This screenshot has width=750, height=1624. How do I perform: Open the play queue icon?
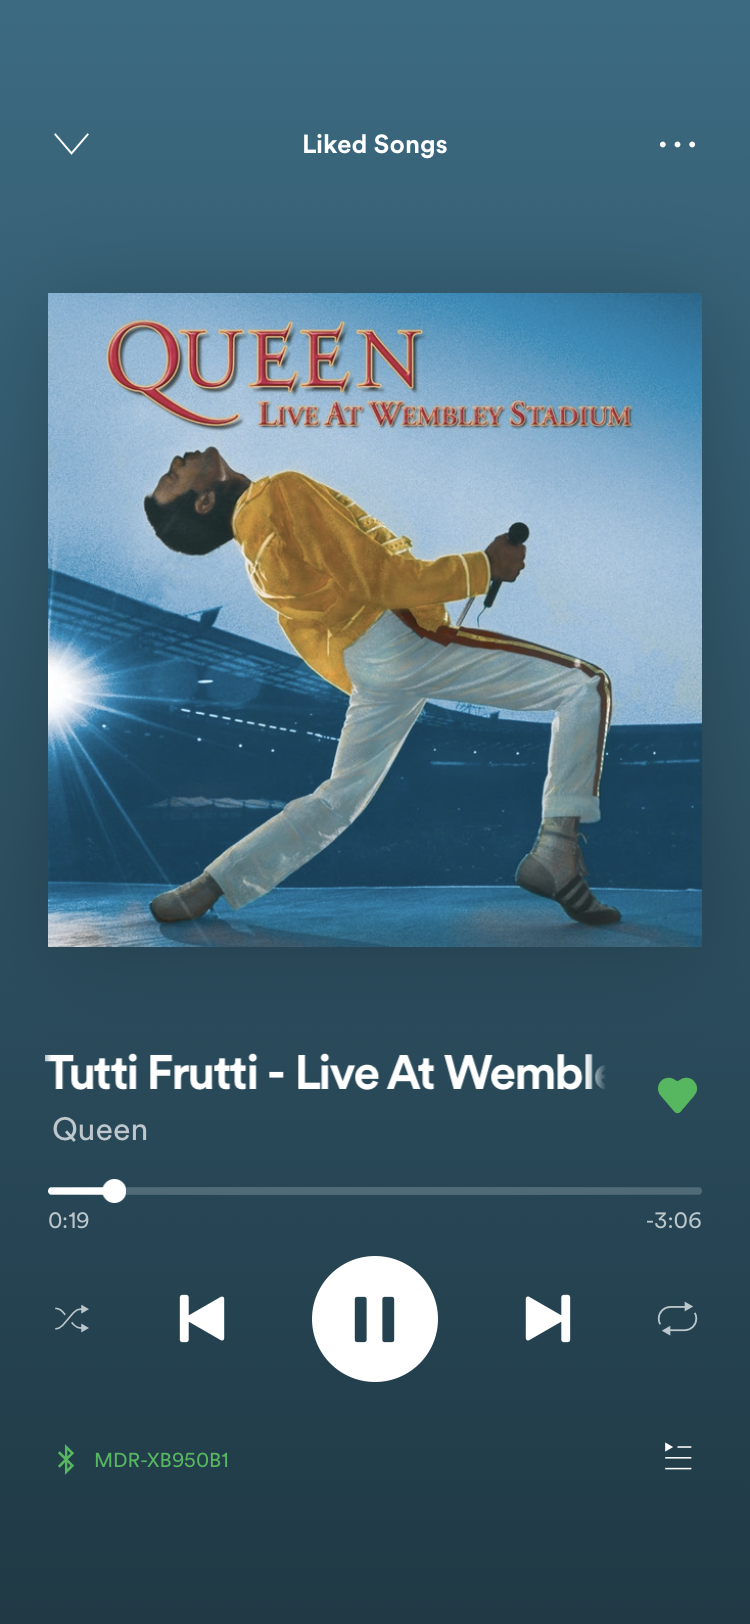pyautogui.click(x=678, y=1457)
